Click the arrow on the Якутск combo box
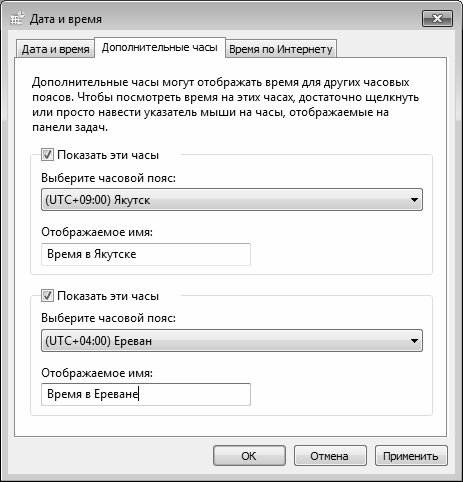 pyautogui.click(x=414, y=200)
